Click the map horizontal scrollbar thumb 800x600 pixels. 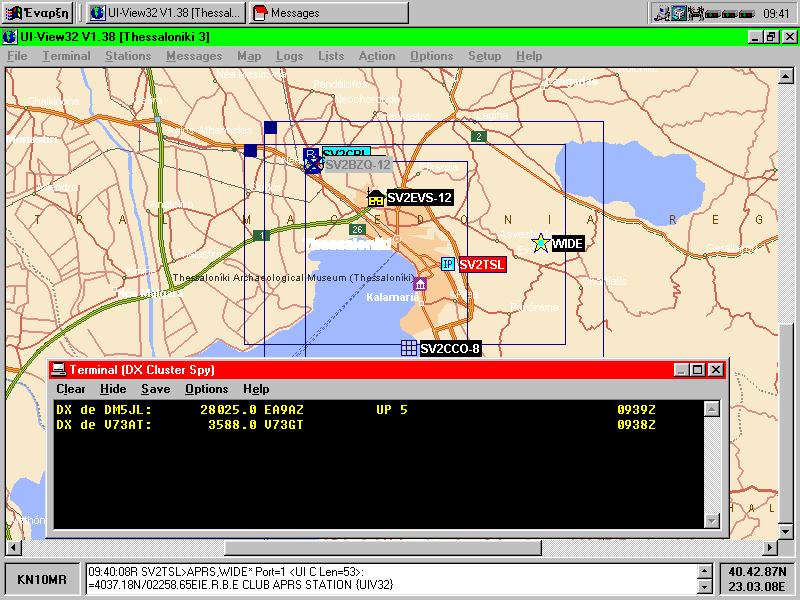[x=383, y=547]
